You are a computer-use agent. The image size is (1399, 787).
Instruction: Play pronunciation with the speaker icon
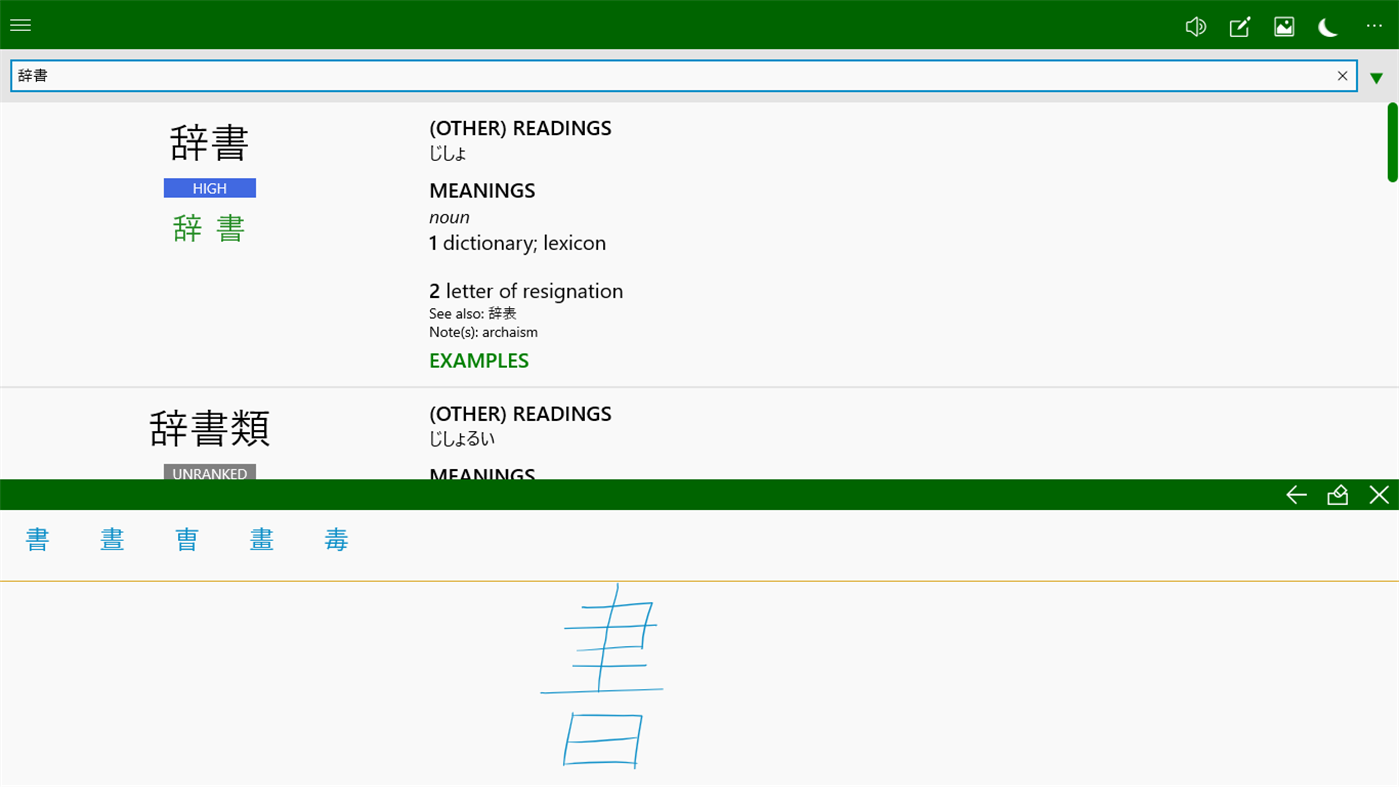1195,26
